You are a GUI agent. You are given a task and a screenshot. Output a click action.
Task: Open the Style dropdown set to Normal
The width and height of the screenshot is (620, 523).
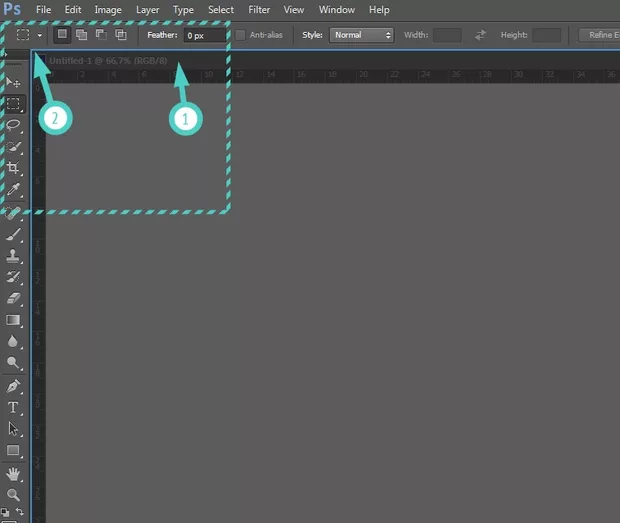[362, 35]
